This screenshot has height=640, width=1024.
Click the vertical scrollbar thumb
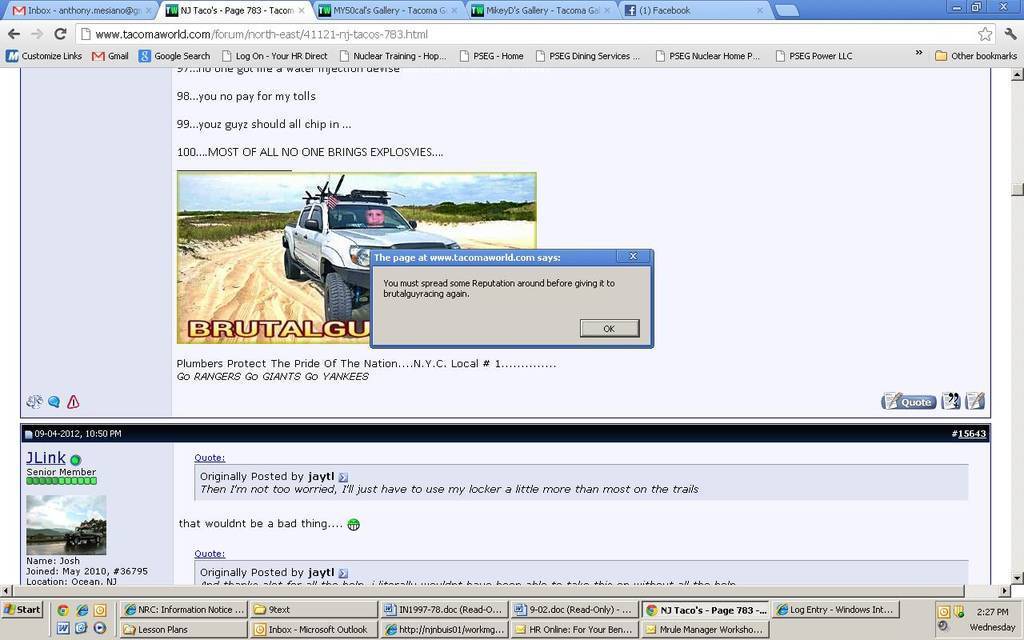(1017, 189)
